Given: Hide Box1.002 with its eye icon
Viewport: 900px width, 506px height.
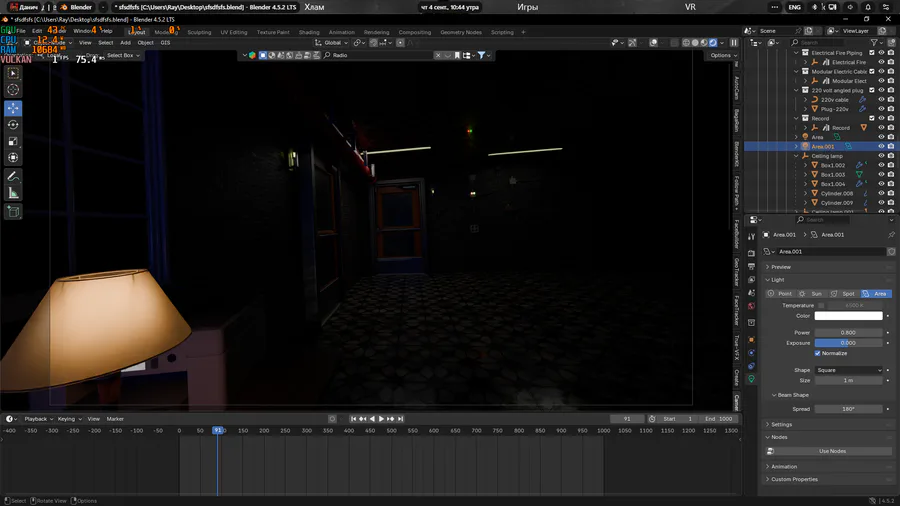Looking at the screenshot, I should pos(882,165).
